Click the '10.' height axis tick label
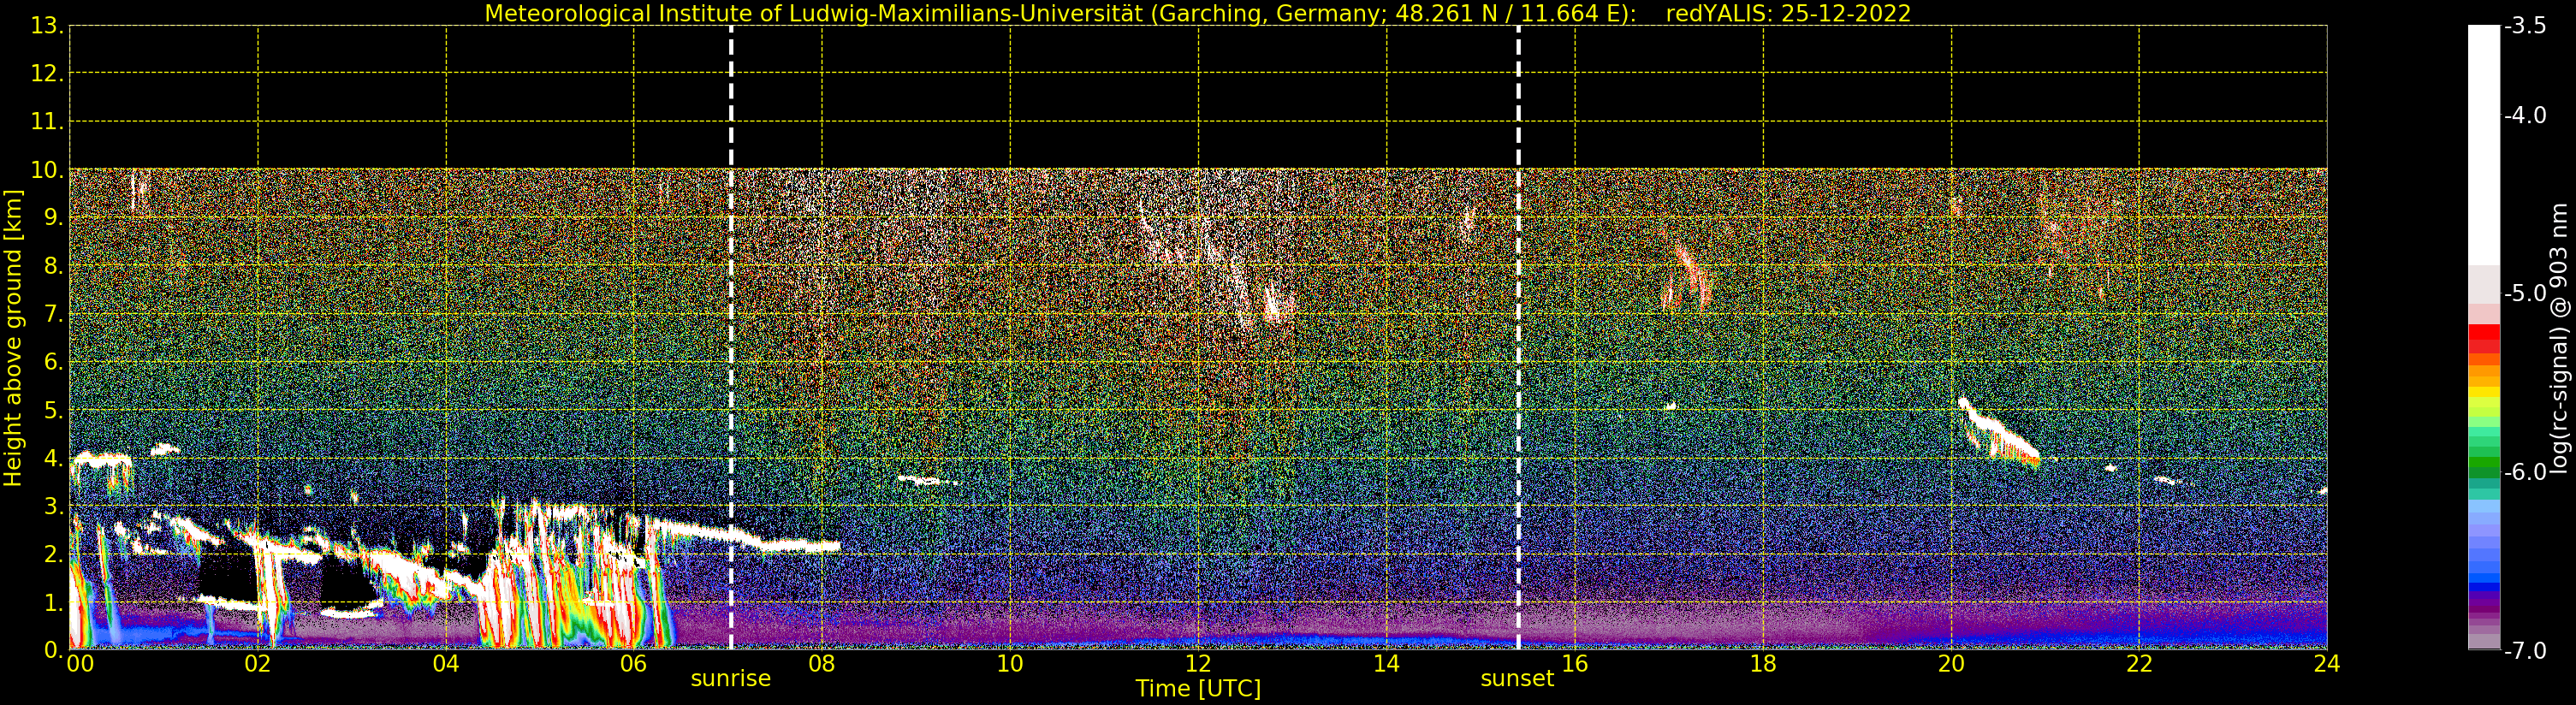The height and width of the screenshot is (705, 2576). (x=47, y=170)
